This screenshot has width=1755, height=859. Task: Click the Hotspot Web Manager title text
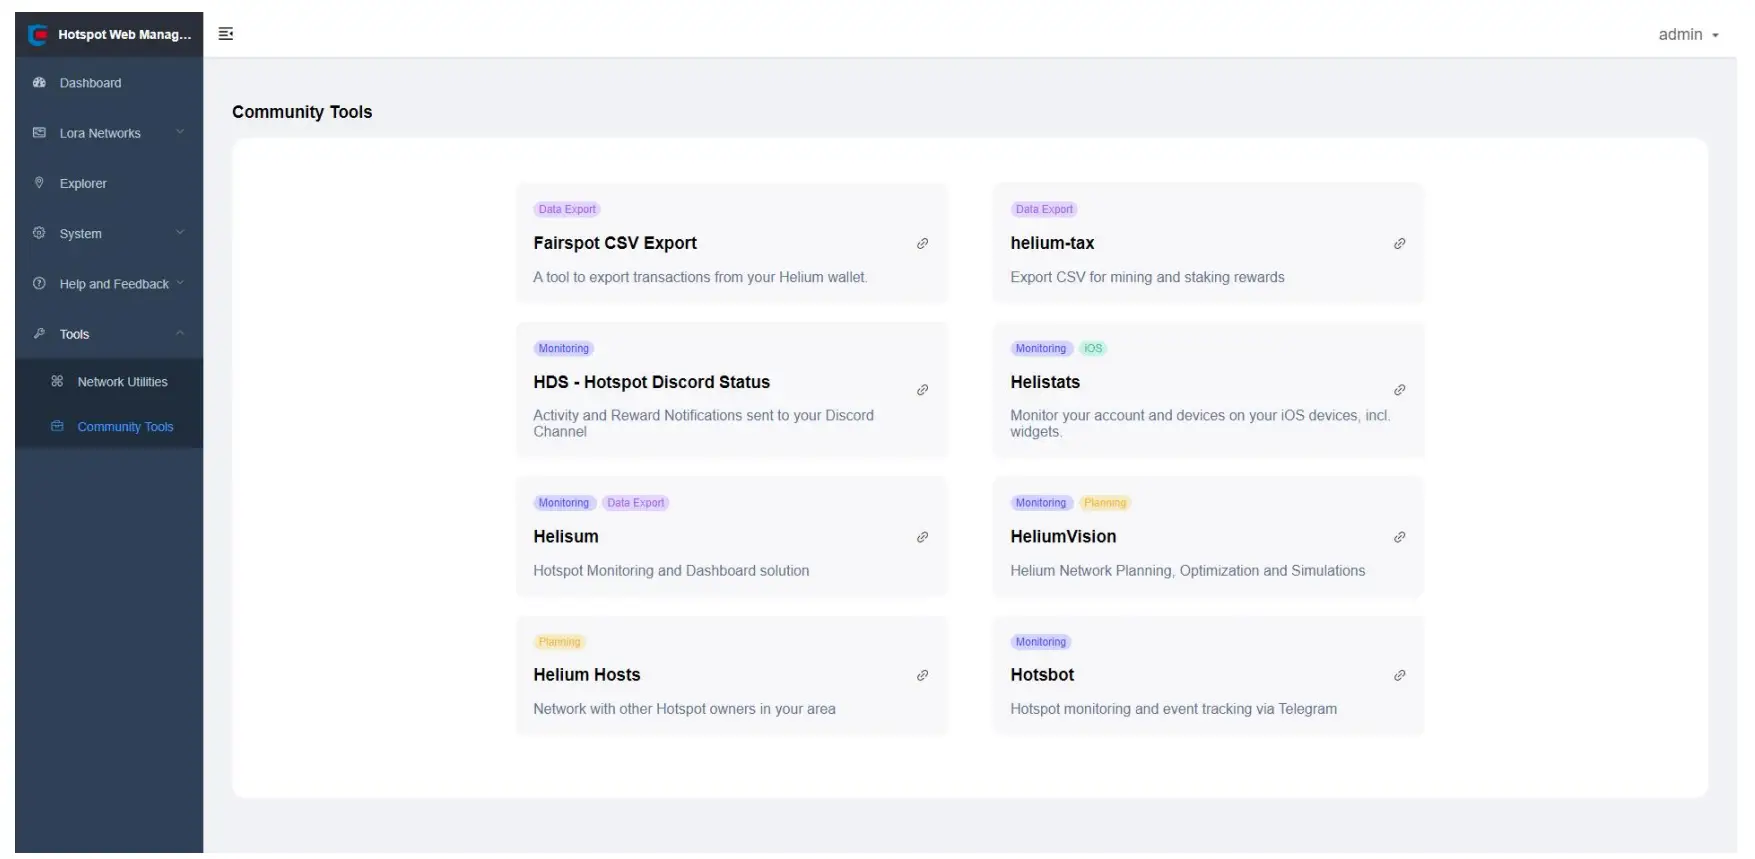(x=125, y=34)
